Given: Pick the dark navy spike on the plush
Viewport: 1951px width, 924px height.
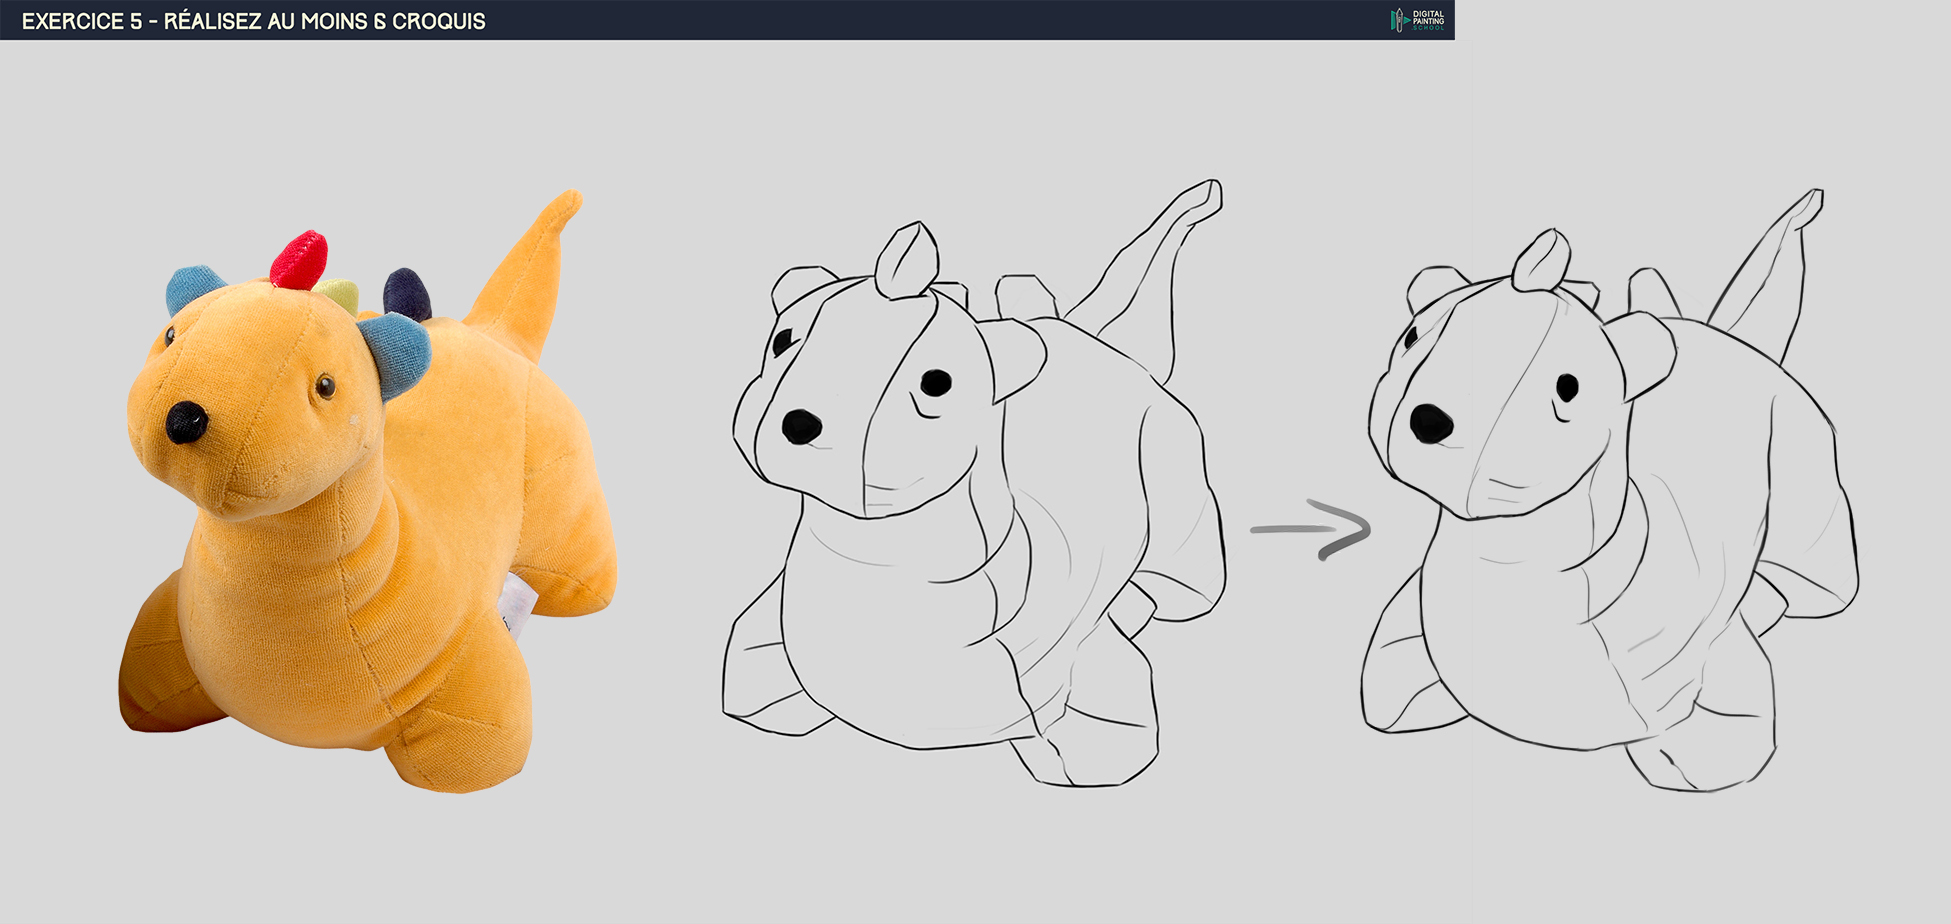Looking at the screenshot, I should [406, 294].
